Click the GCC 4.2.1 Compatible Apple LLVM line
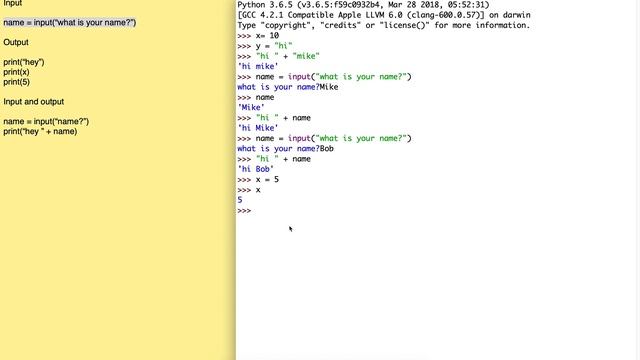The image size is (640, 360). [384, 15]
